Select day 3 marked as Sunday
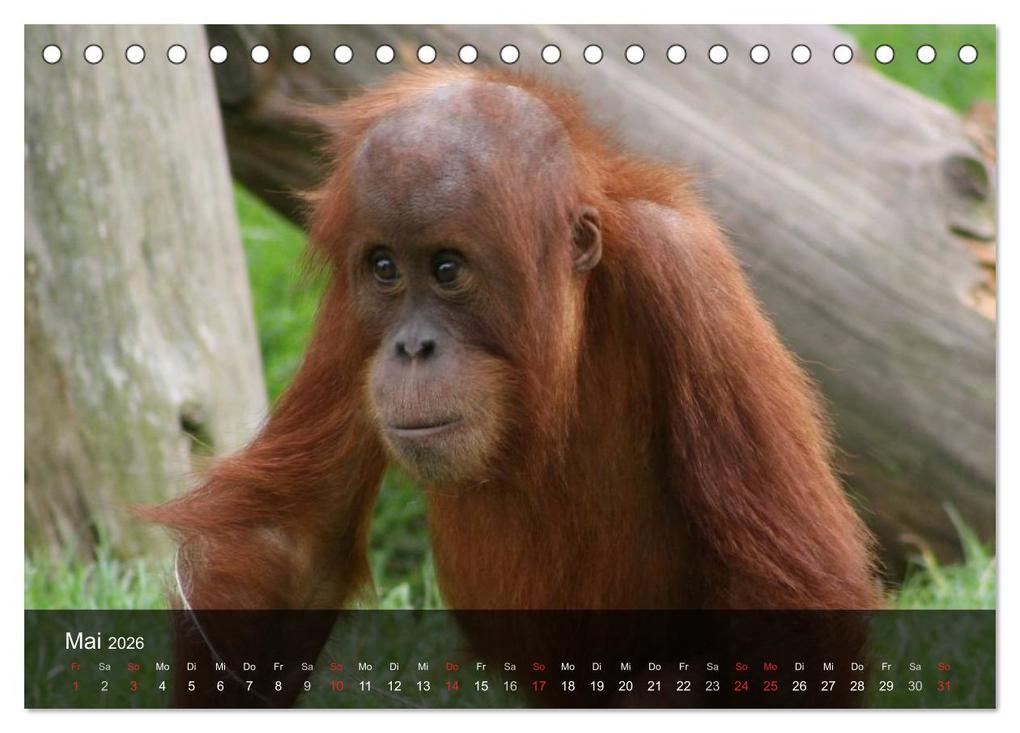The width and height of the screenshot is (1020, 733). point(133,686)
